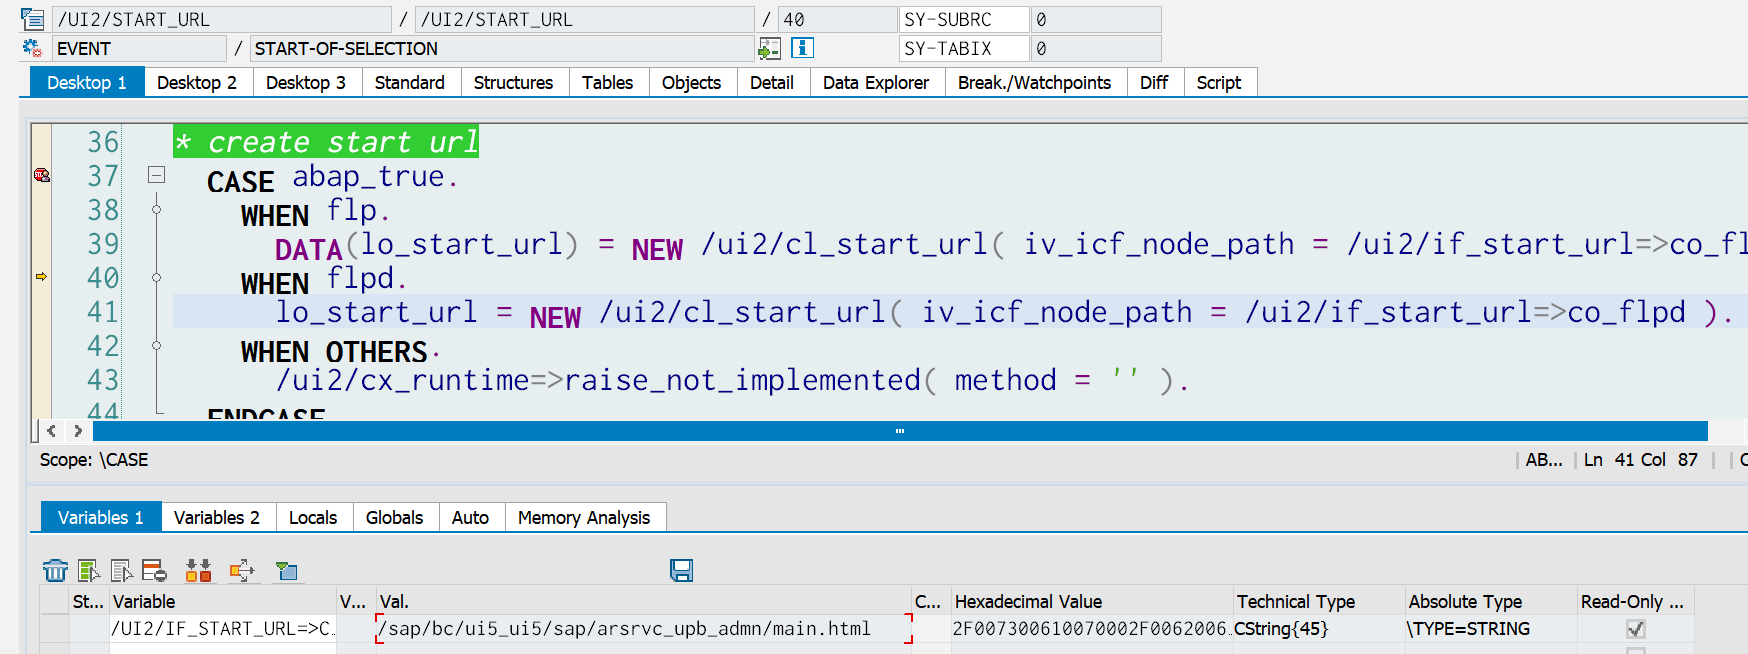This screenshot has width=1748, height=654.
Task: Select the Auto tab
Action: 470,517
